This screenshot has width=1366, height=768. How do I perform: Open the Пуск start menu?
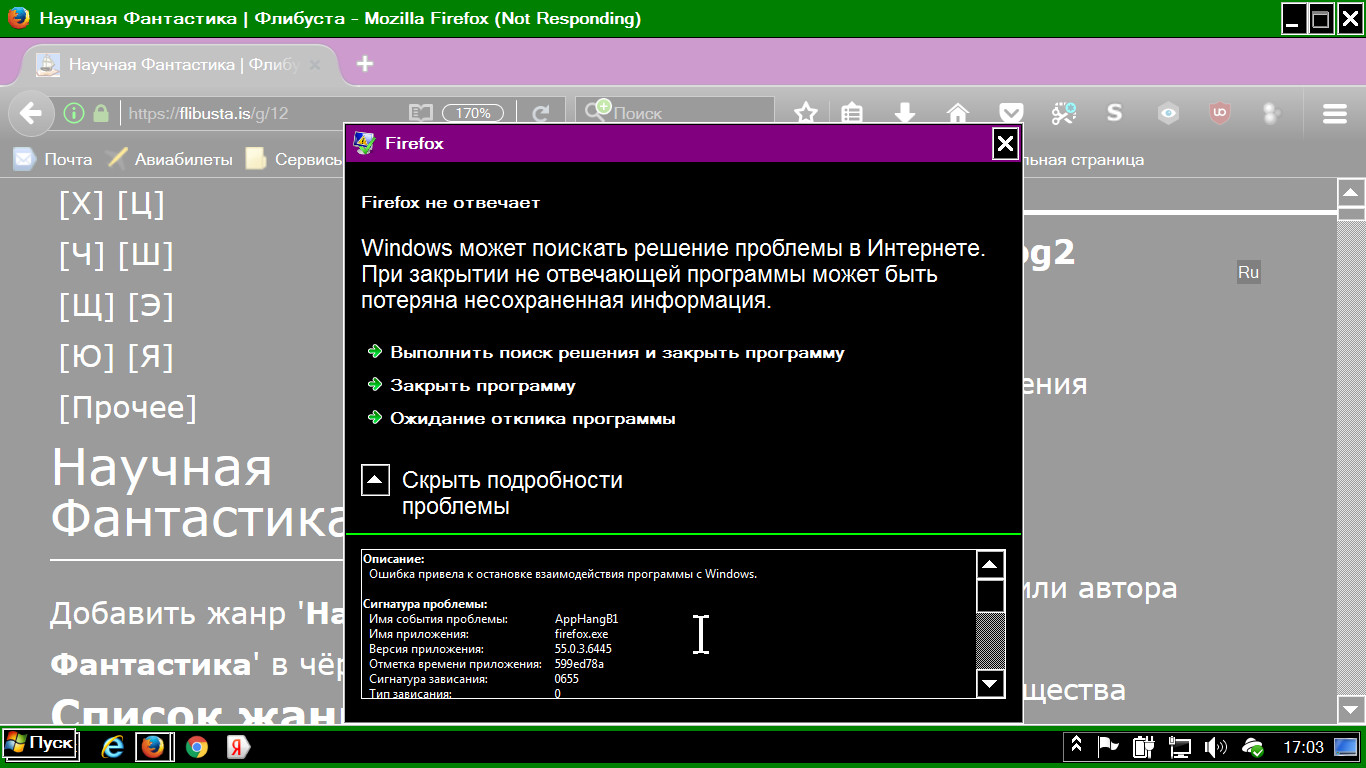39,744
